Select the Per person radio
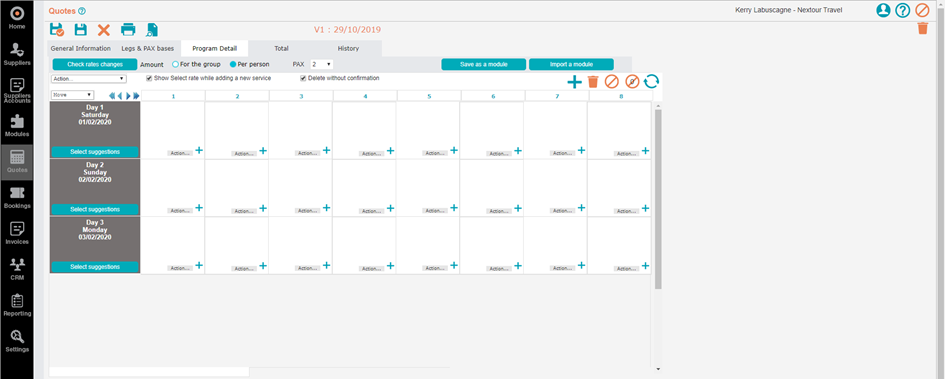 (233, 64)
